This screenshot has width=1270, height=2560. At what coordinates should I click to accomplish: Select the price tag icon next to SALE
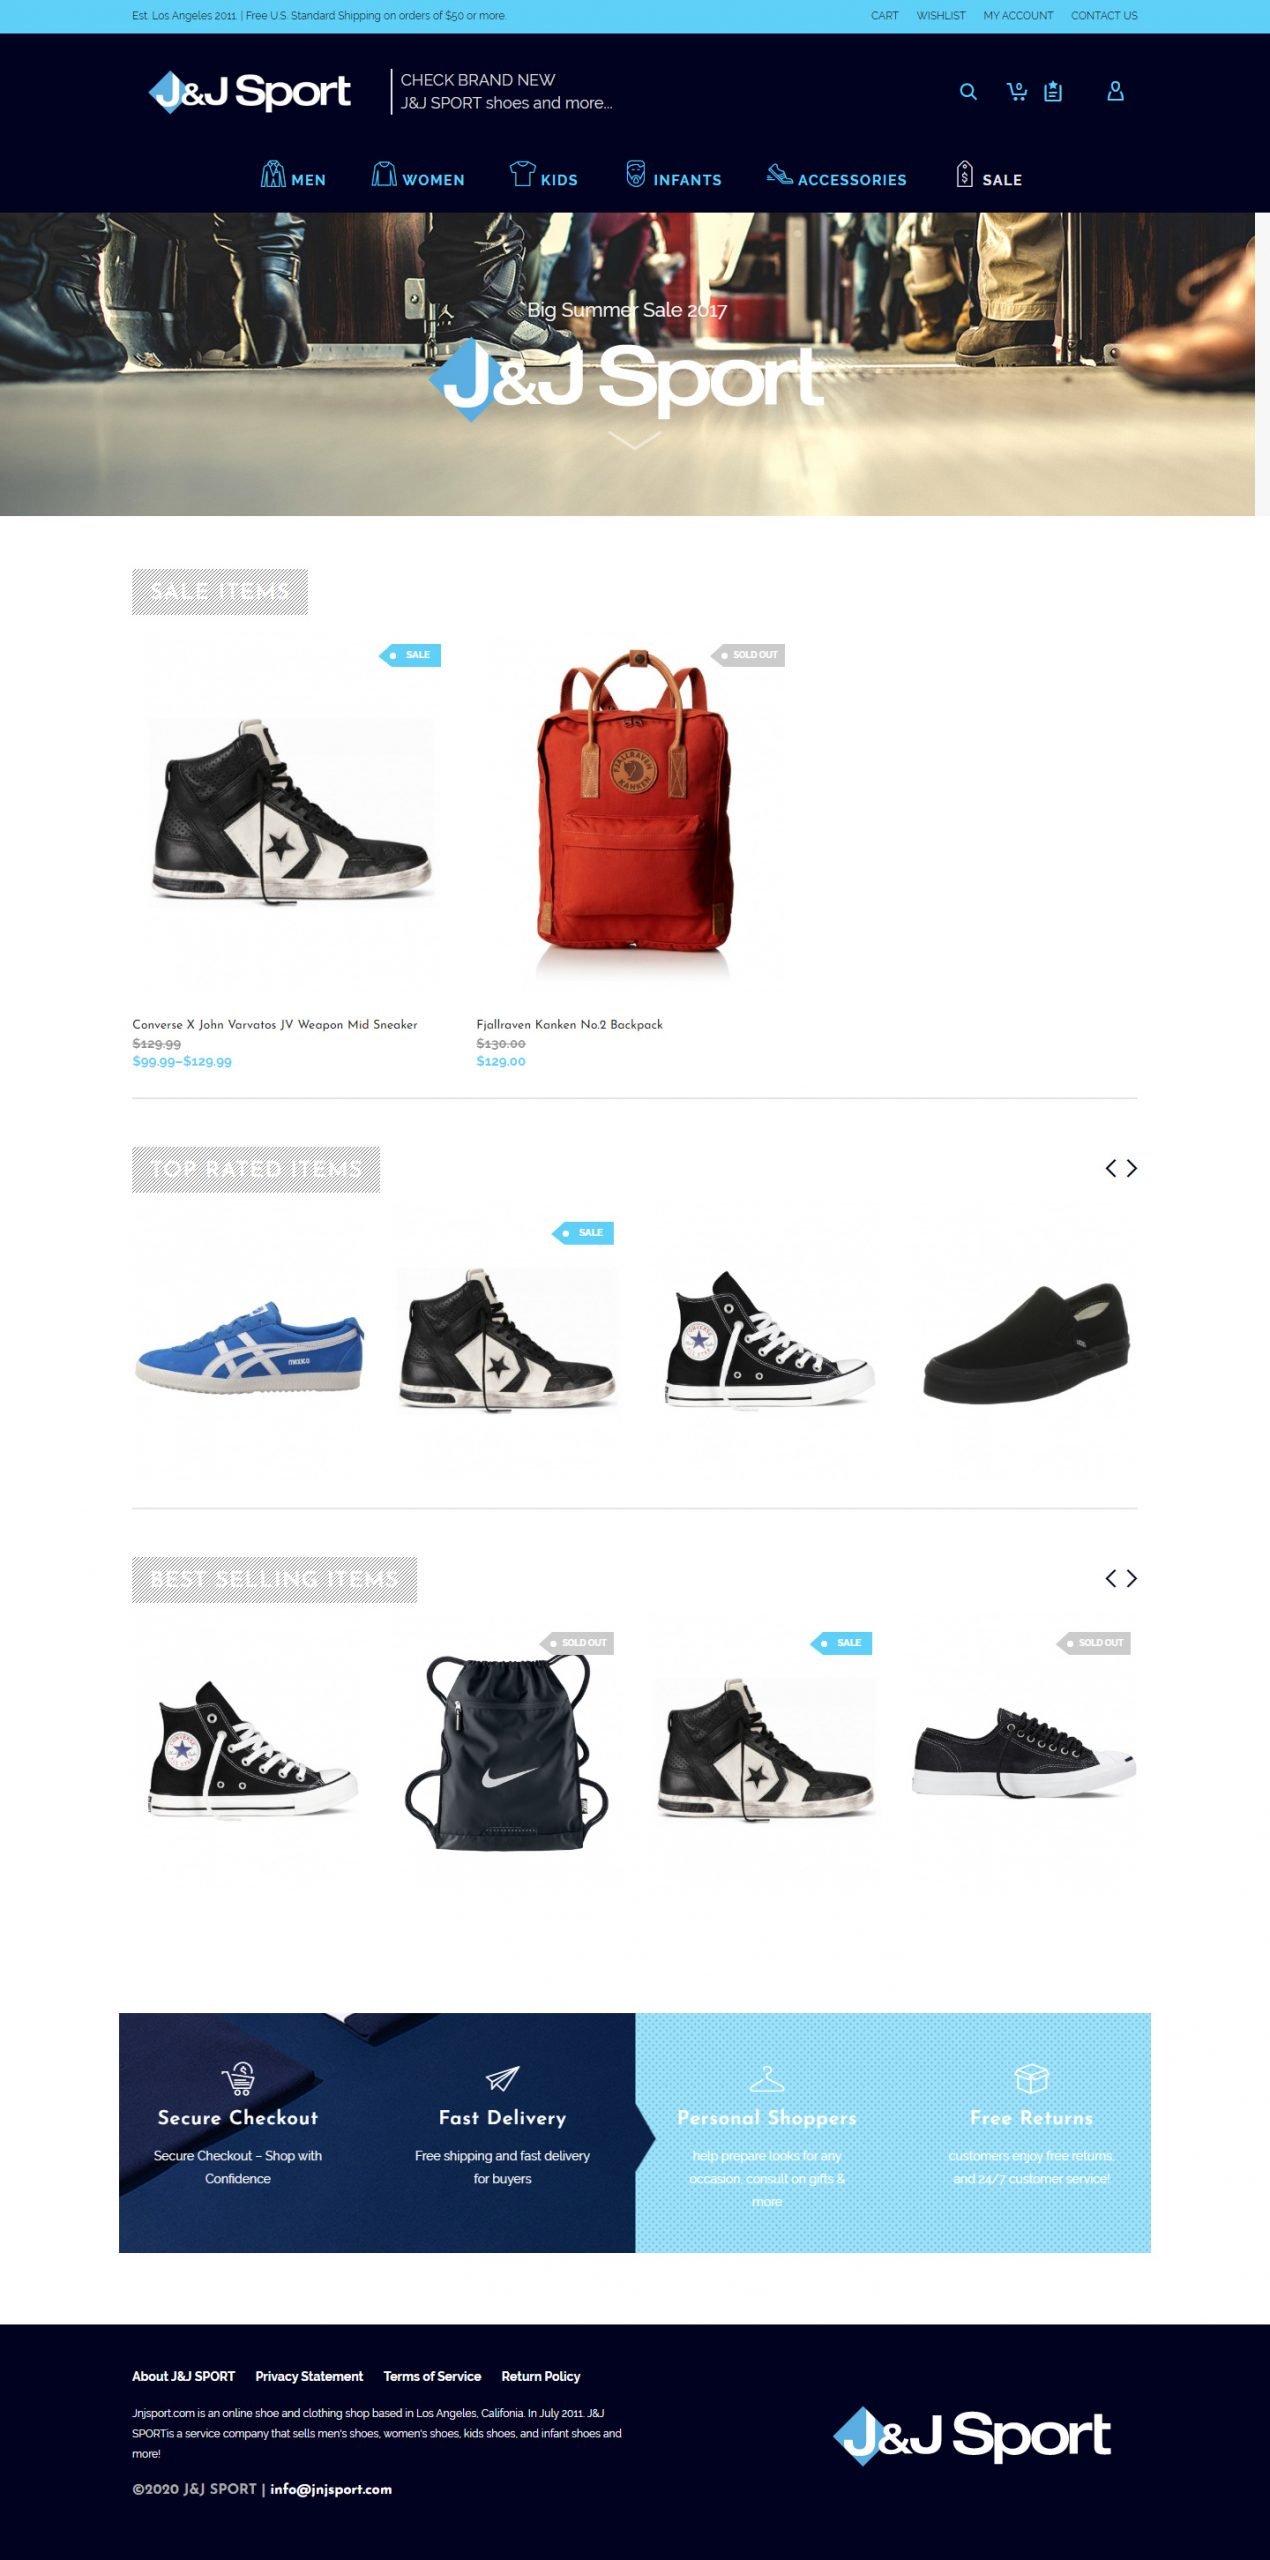point(964,174)
